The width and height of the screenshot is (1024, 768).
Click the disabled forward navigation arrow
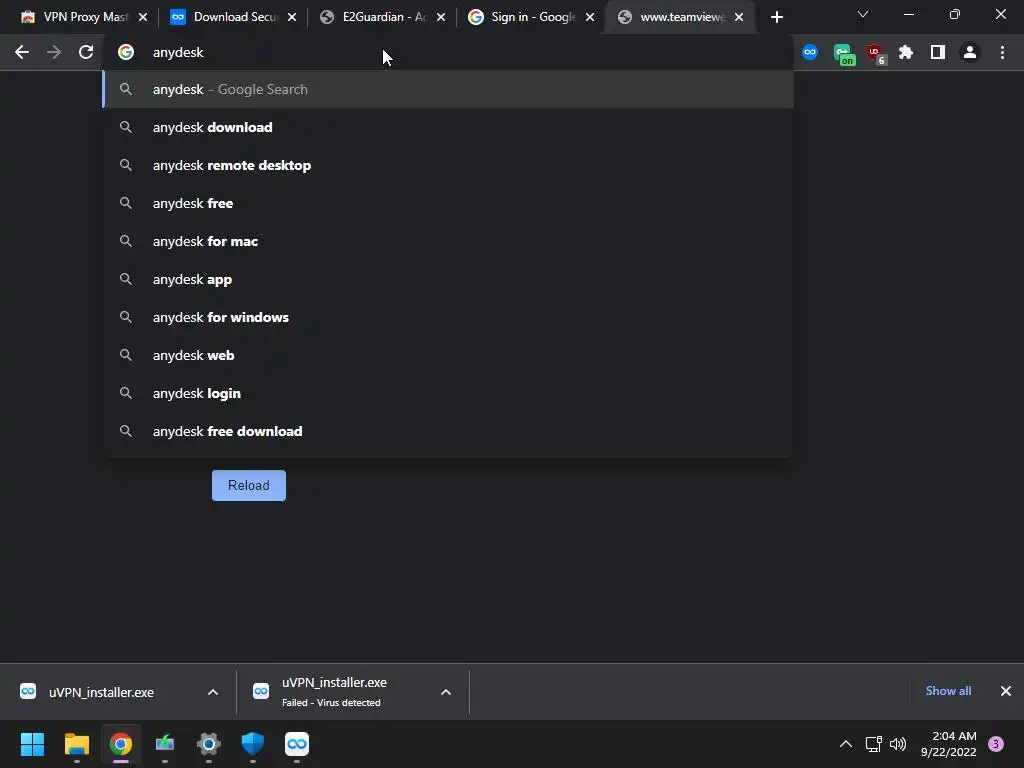[x=54, y=52]
